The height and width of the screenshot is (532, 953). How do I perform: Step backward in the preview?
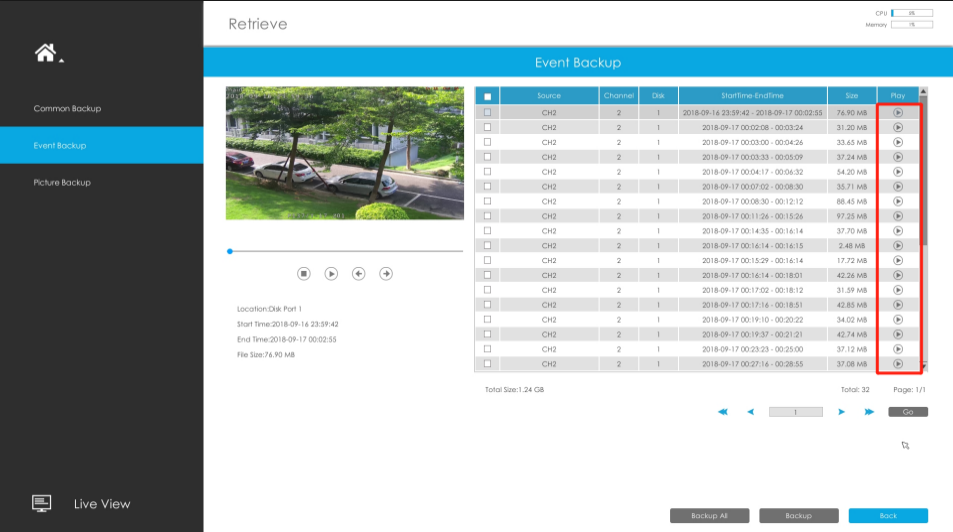[359, 274]
